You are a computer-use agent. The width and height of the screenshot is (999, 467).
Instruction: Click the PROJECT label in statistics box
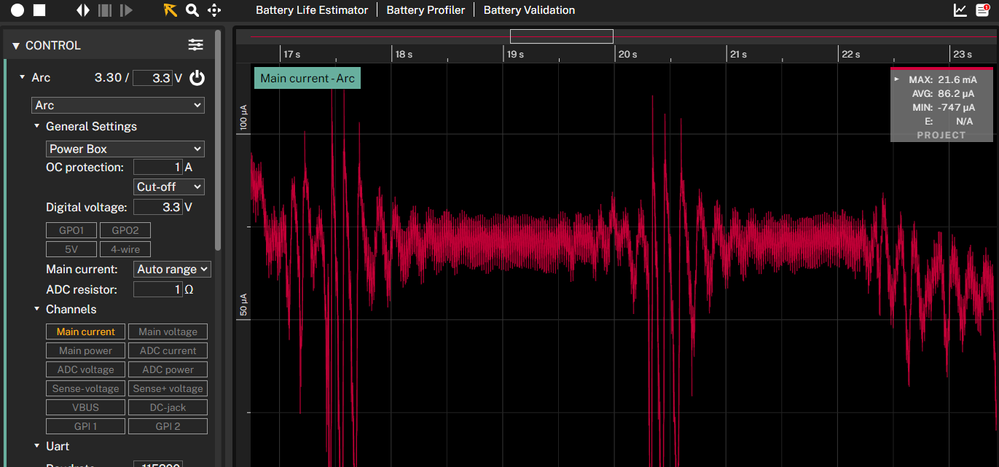941,135
